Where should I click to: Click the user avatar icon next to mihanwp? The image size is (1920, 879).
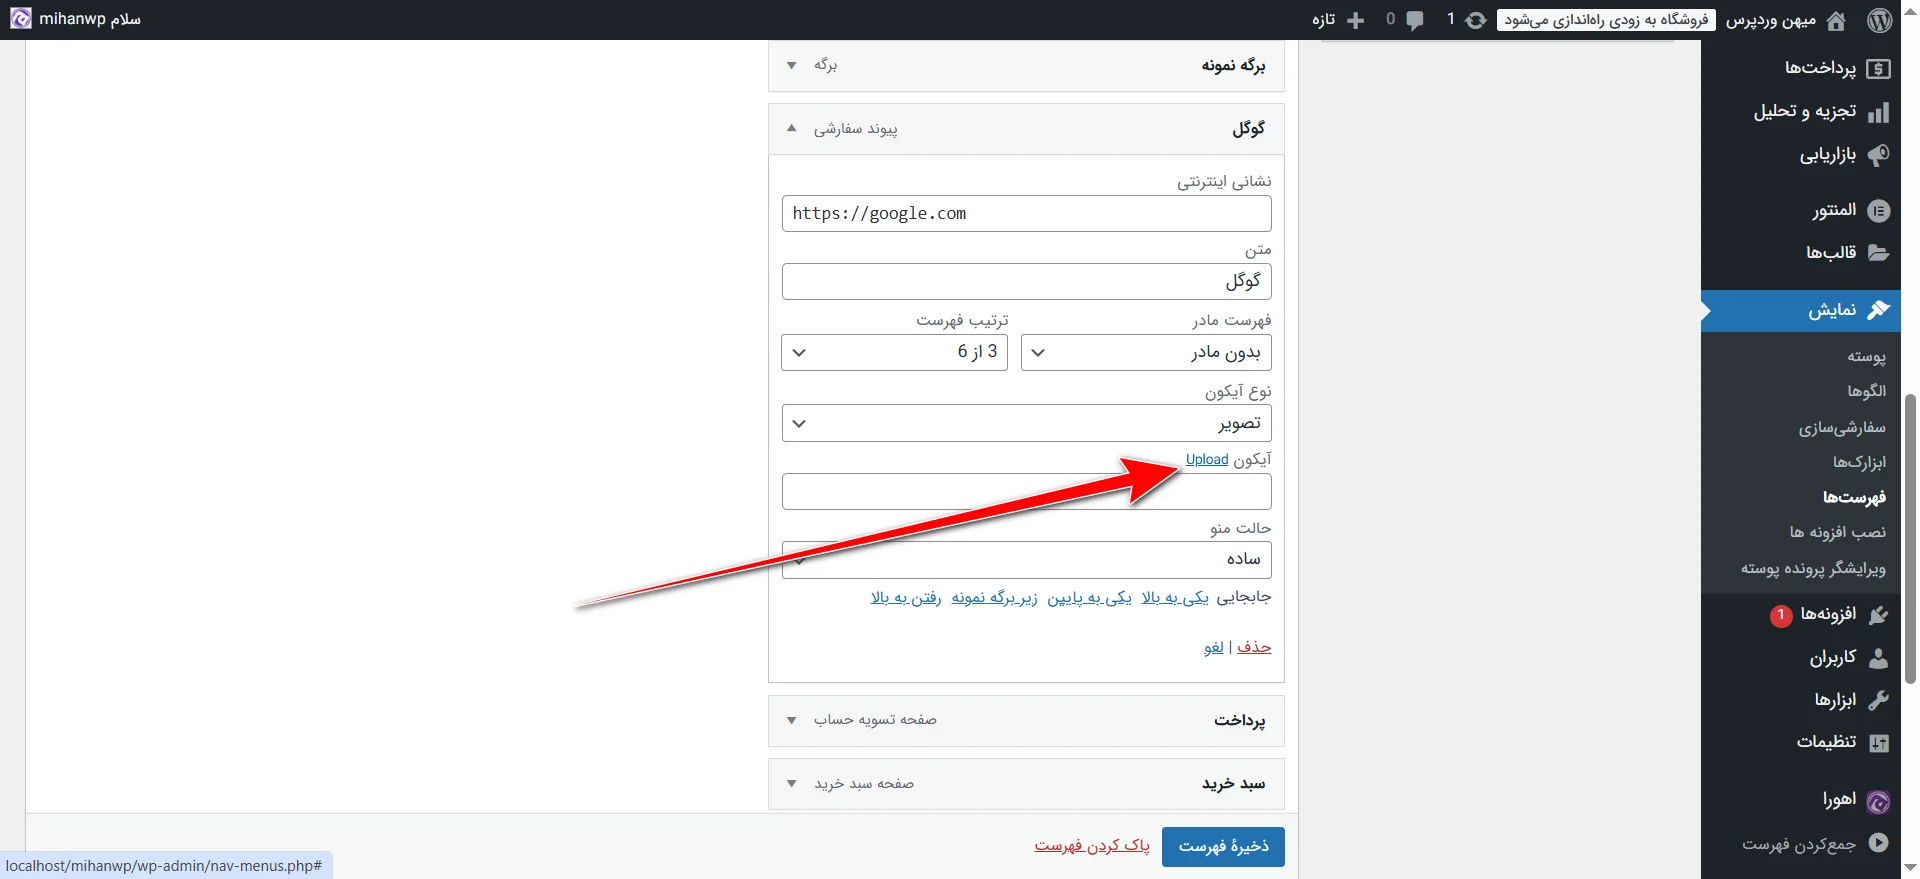21,19
